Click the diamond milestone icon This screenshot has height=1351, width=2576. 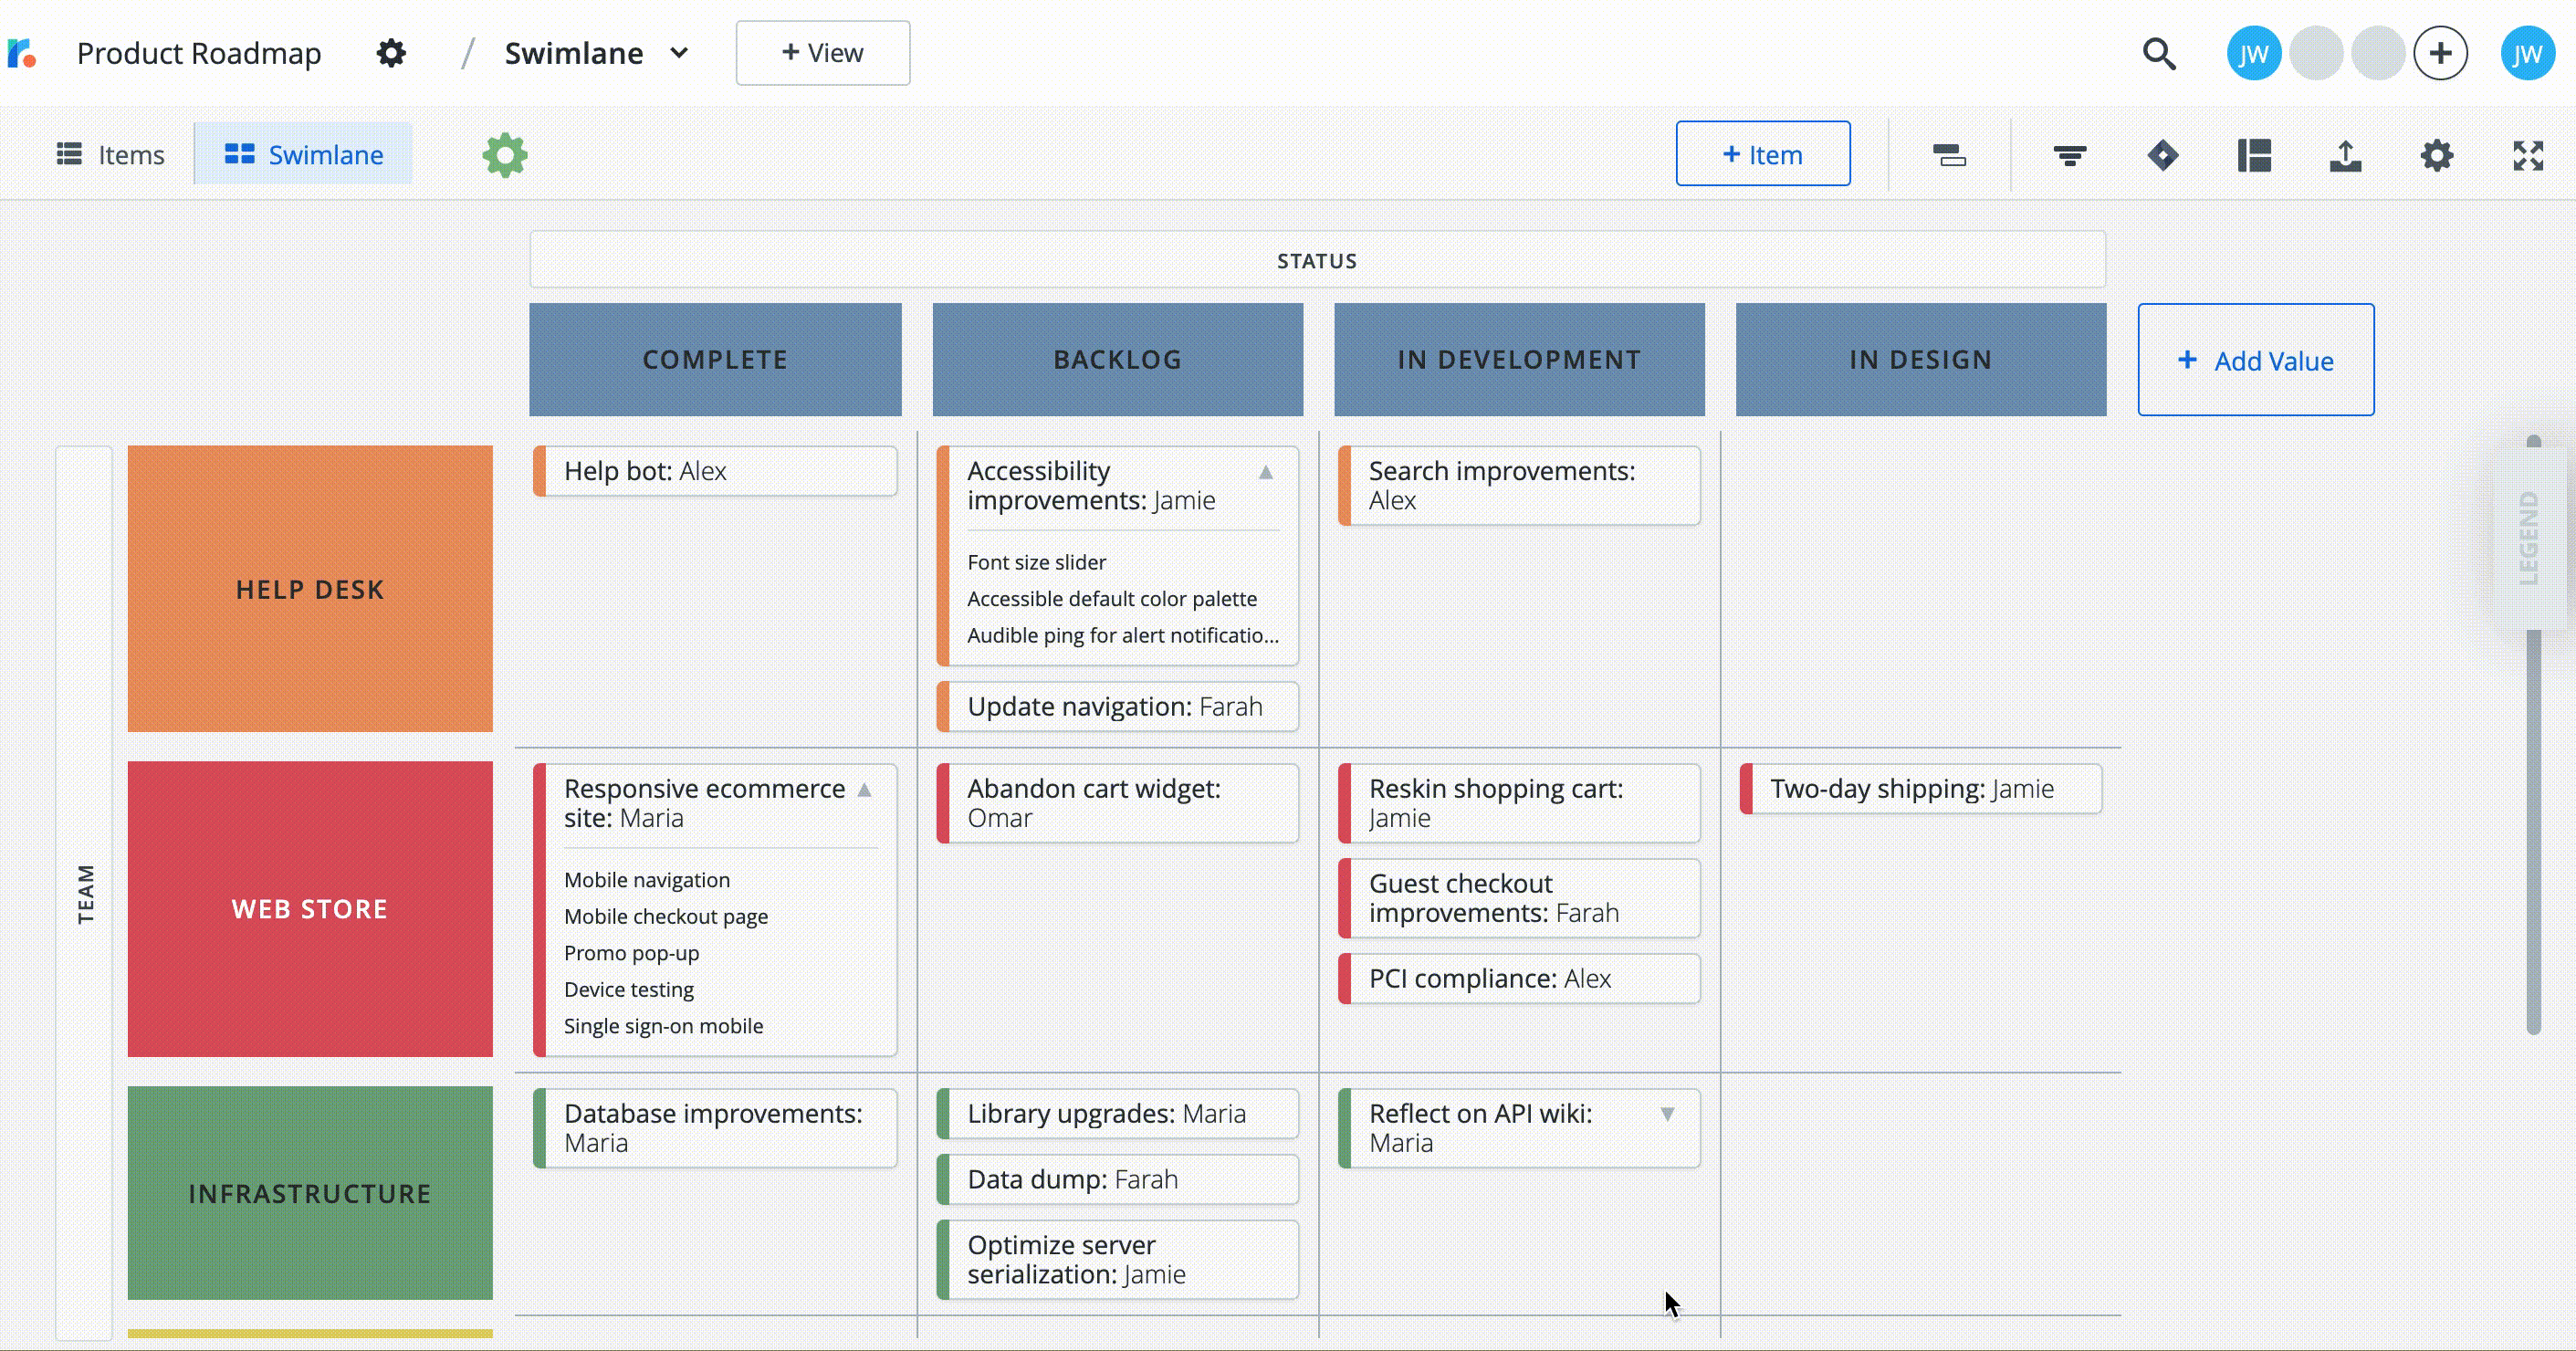[x=2162, y=155]
